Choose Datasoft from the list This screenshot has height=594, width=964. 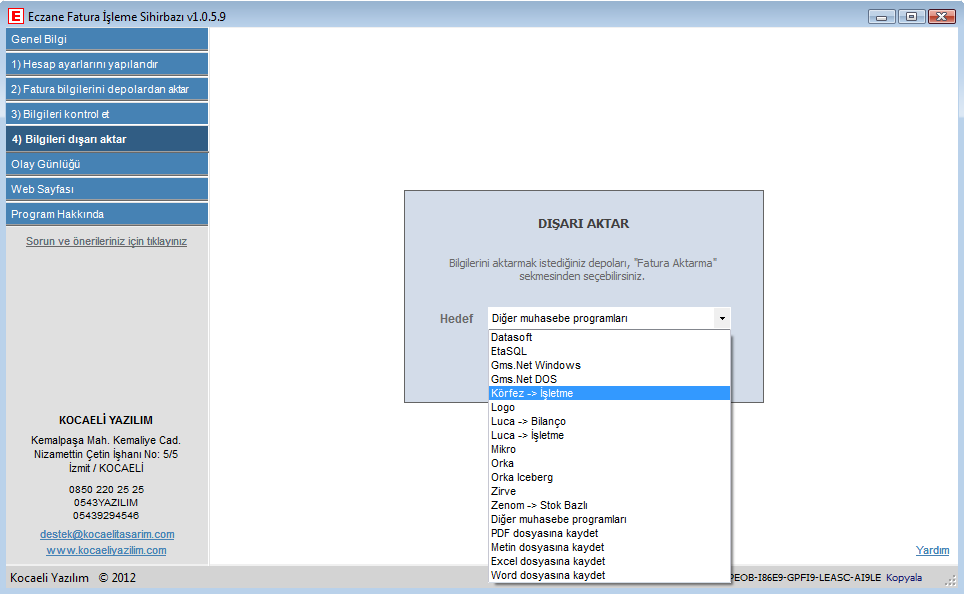click(609, 337)
